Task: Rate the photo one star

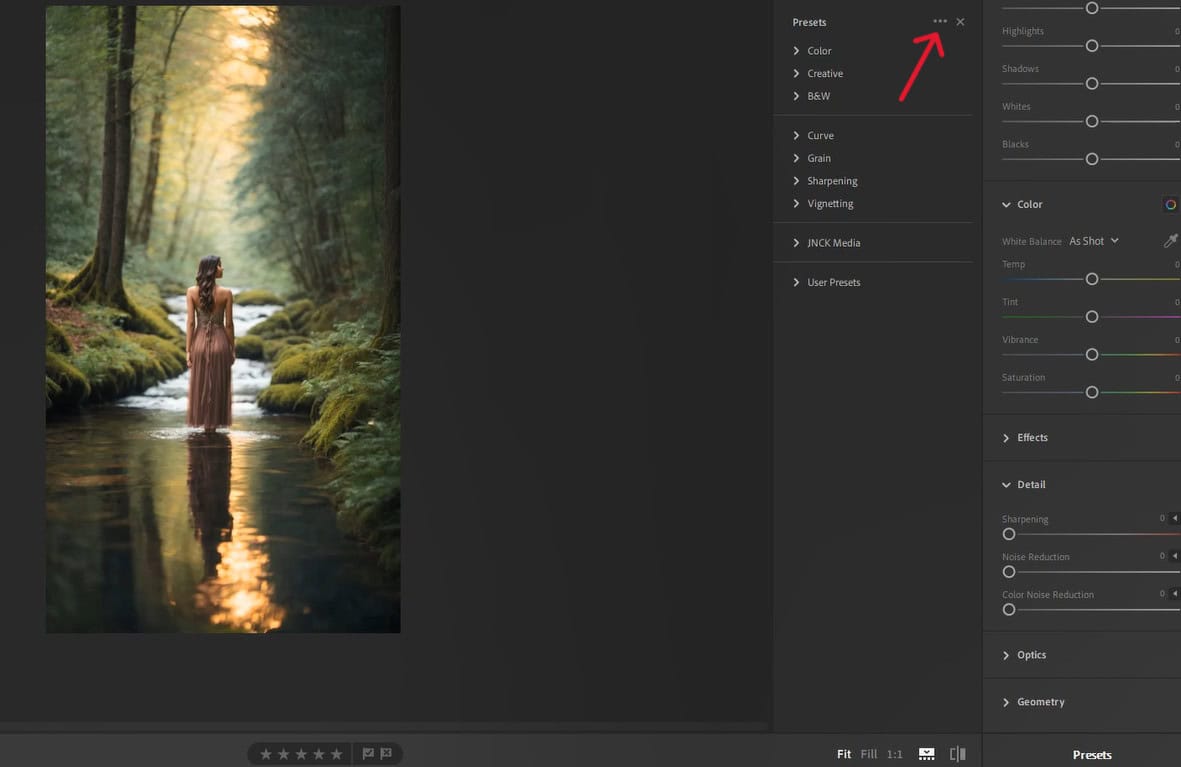Action: tap(266, 753)
